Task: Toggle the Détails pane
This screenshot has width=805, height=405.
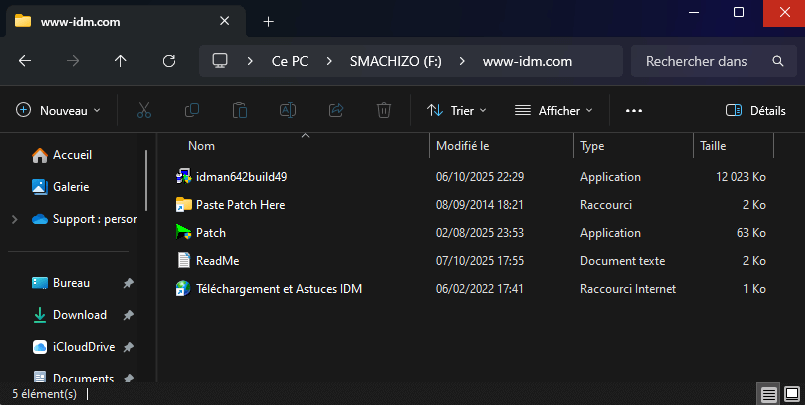Action: click(756, 110)
